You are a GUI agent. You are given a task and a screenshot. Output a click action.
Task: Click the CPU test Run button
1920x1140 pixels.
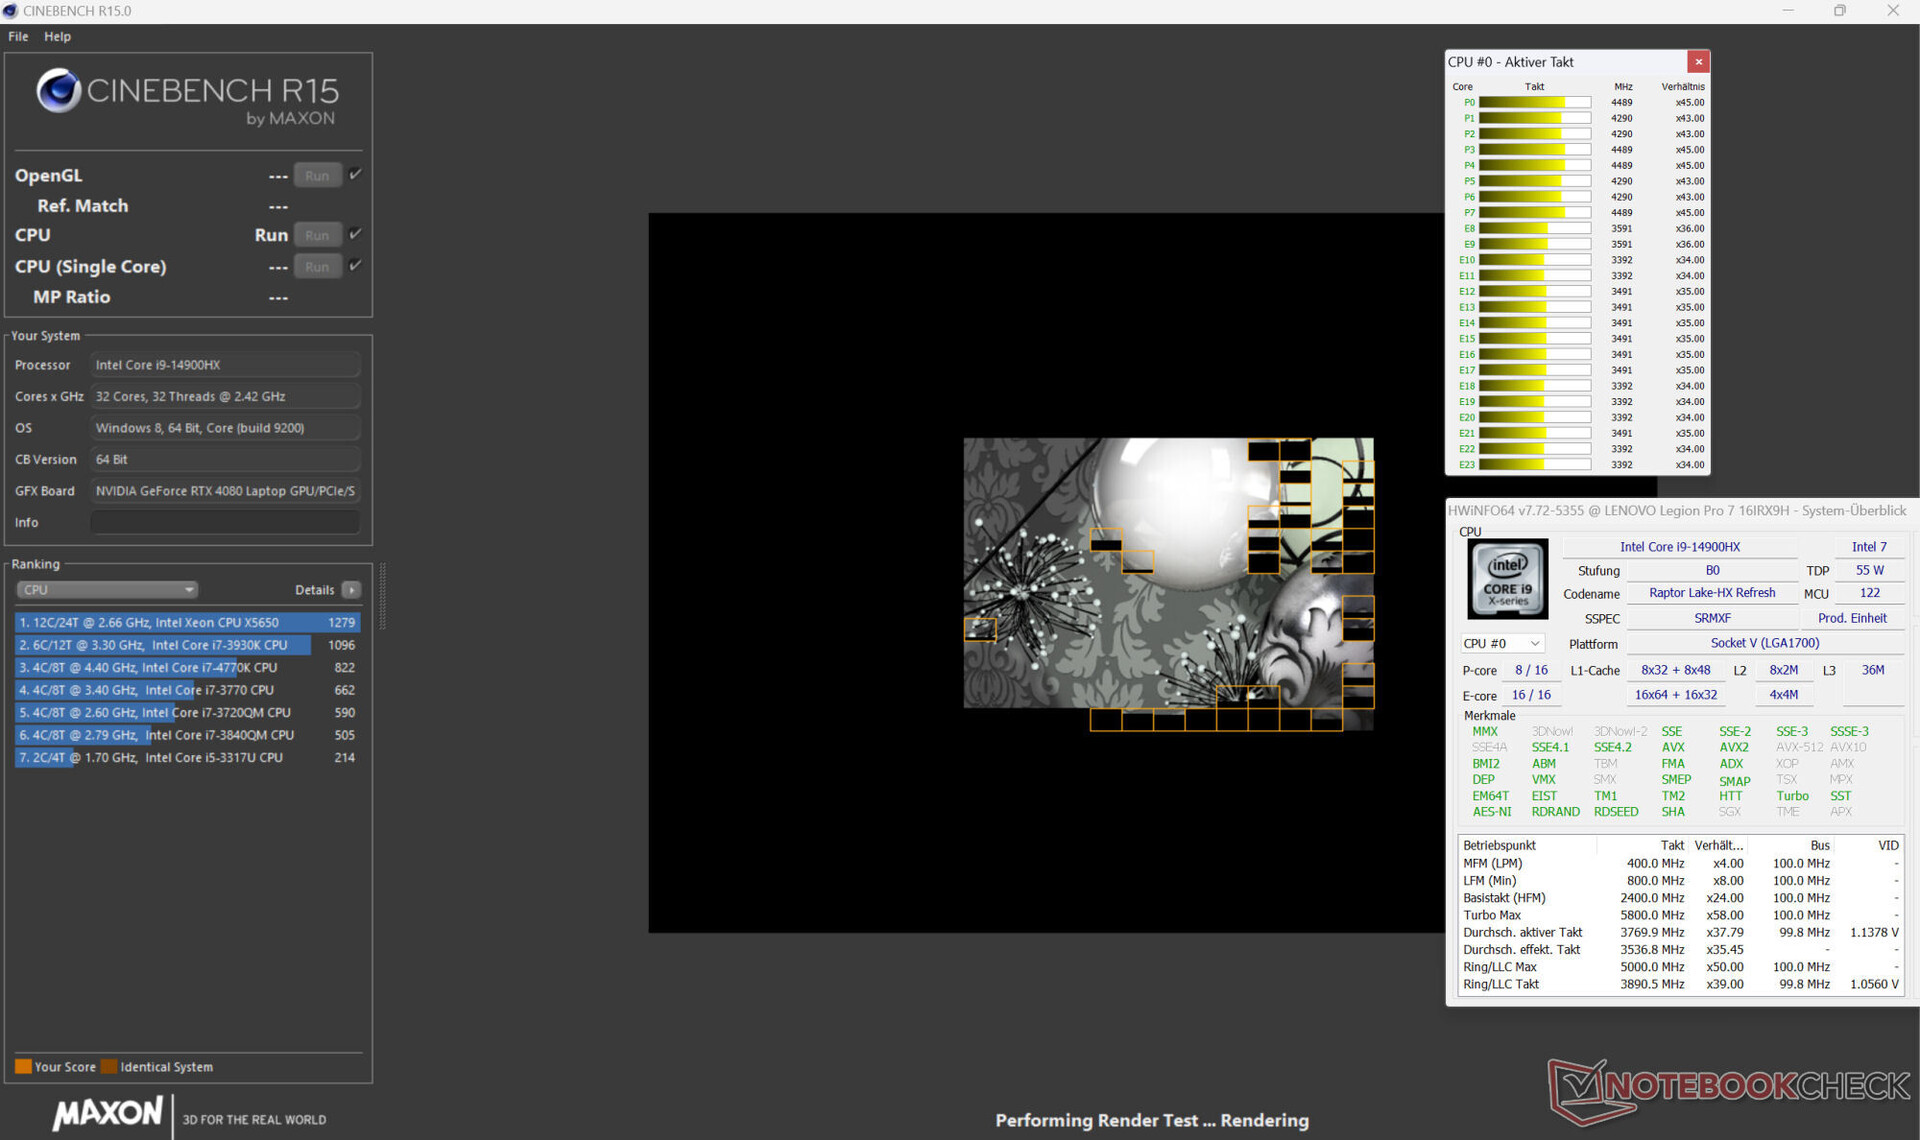[x=317, y=235]
